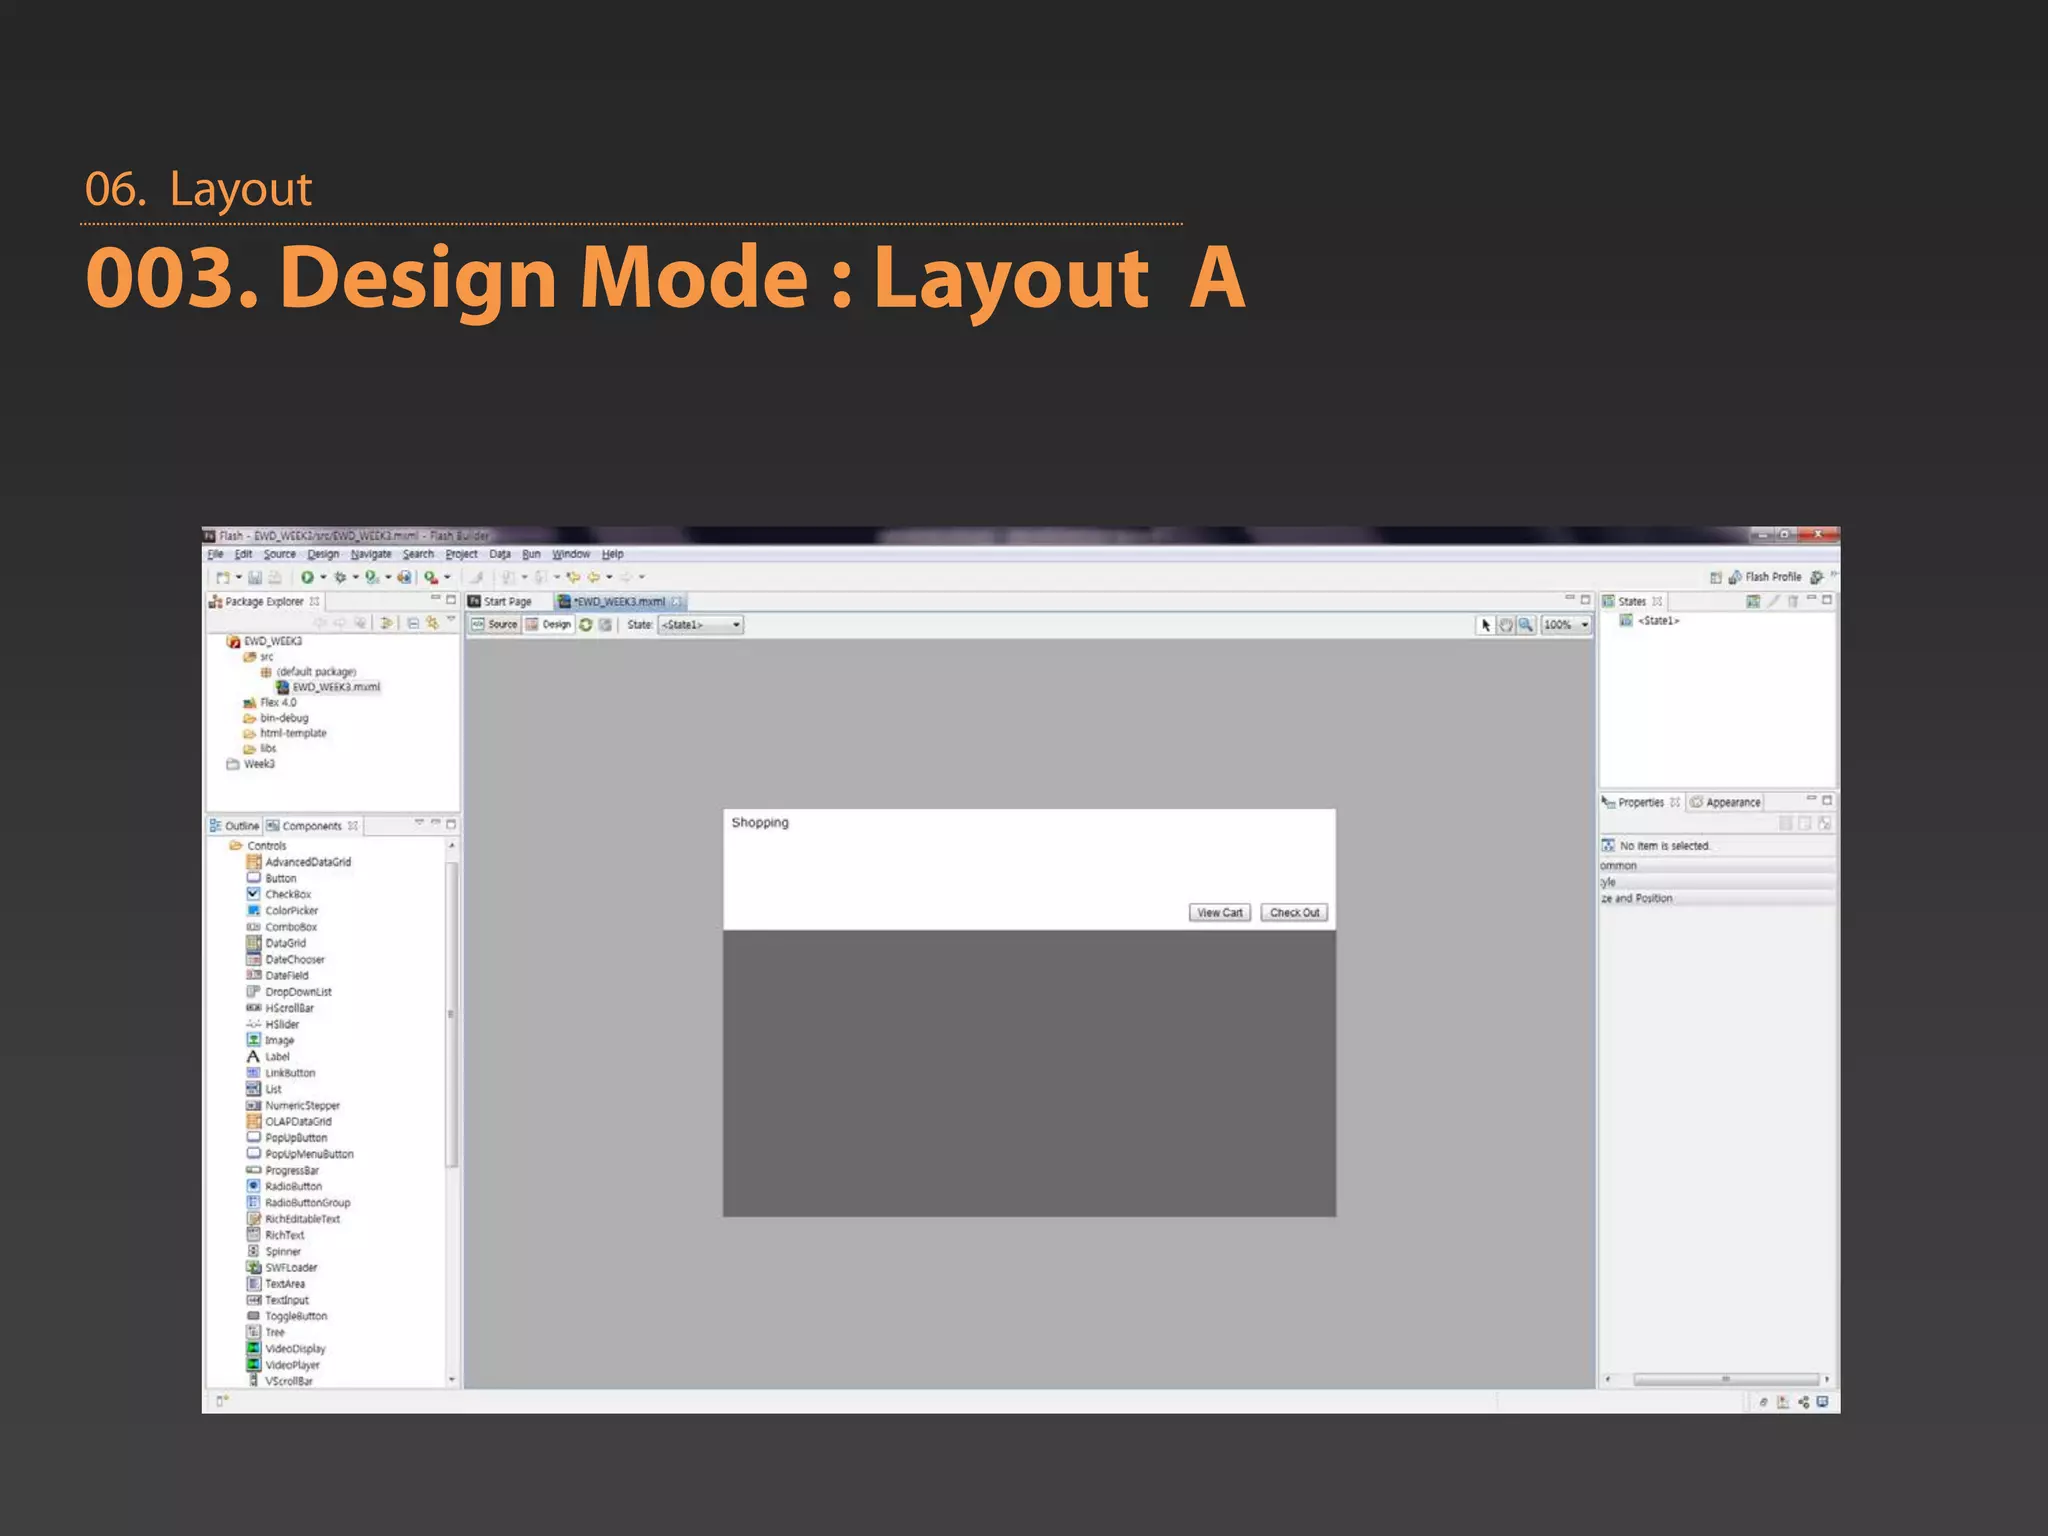Open the Flash Profile perspective
Image resolution: width=2048 pixels, height=1536 pixels.
coord(1766,577)
